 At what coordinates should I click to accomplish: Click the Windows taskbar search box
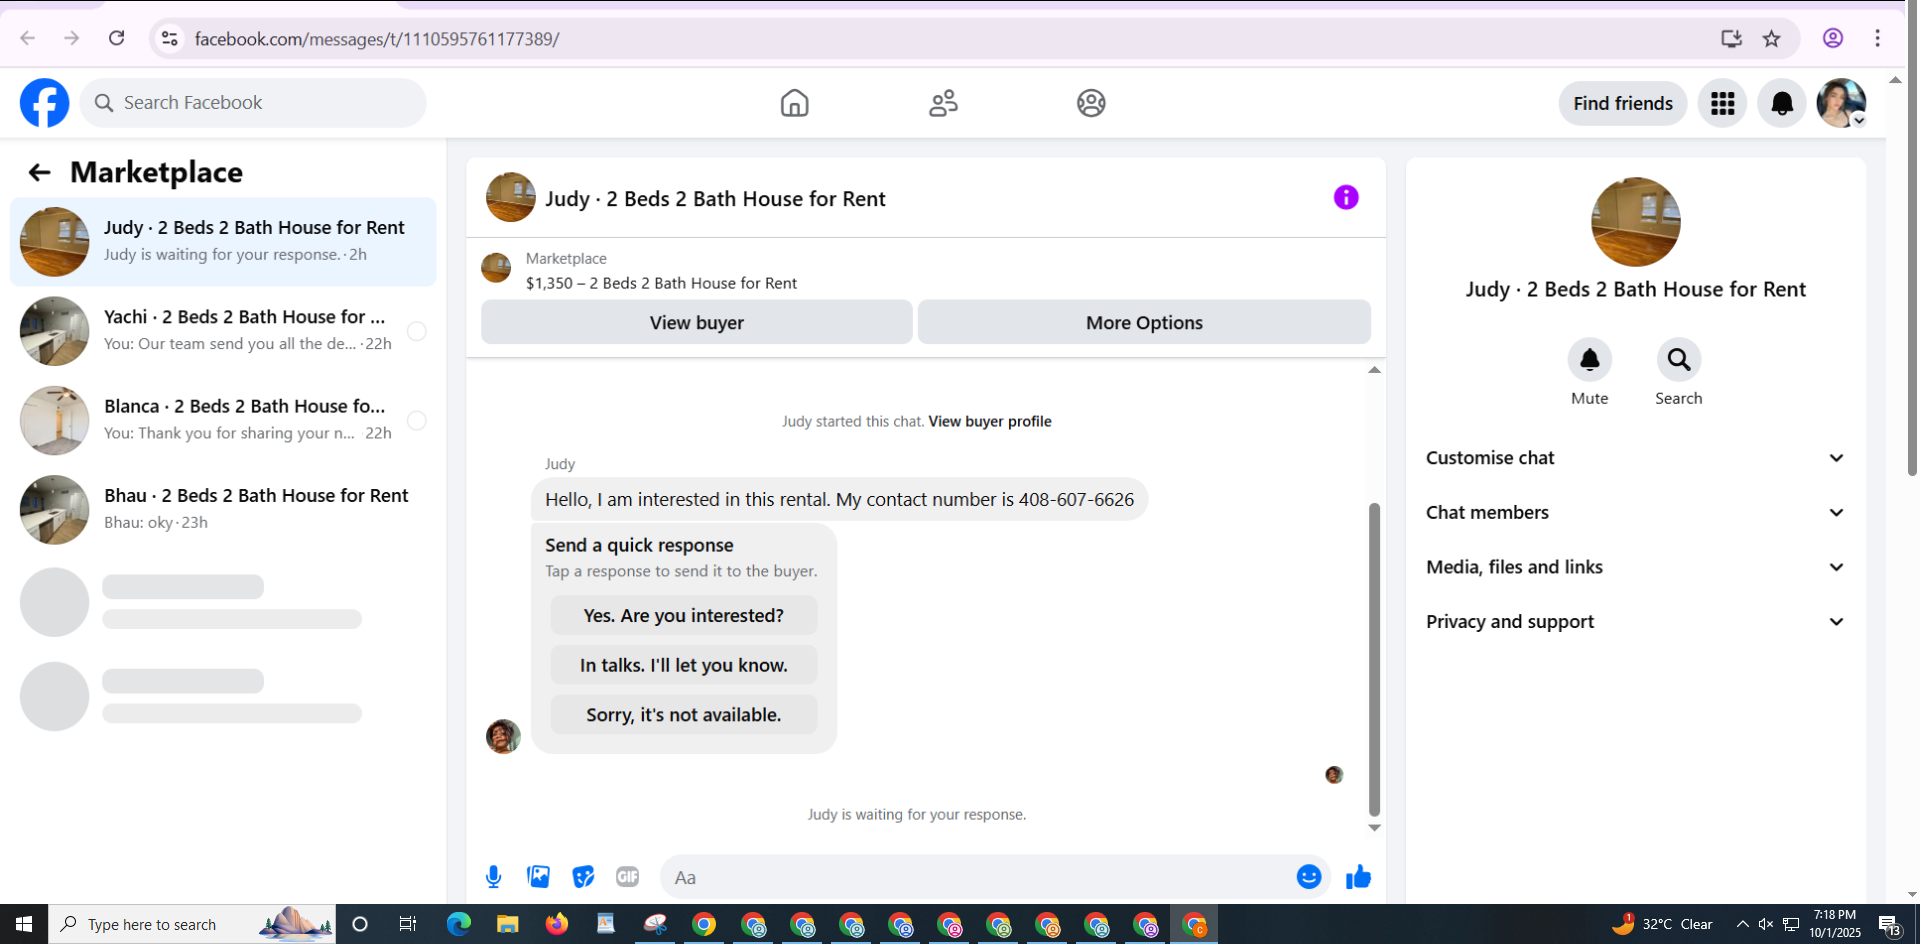pos(192,924)
